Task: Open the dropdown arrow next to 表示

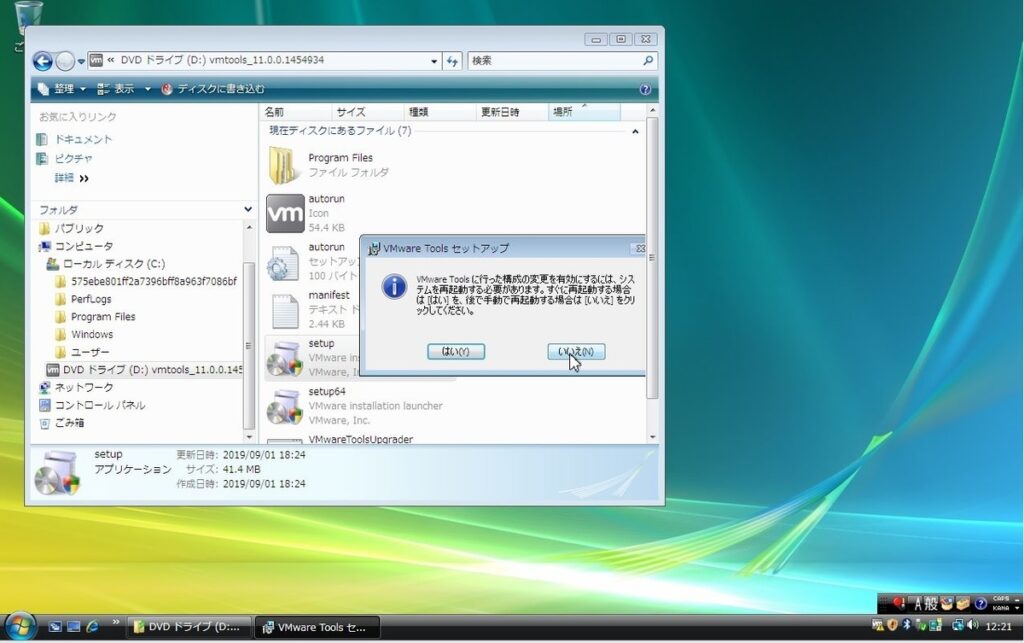Action: tap(148, 89)
